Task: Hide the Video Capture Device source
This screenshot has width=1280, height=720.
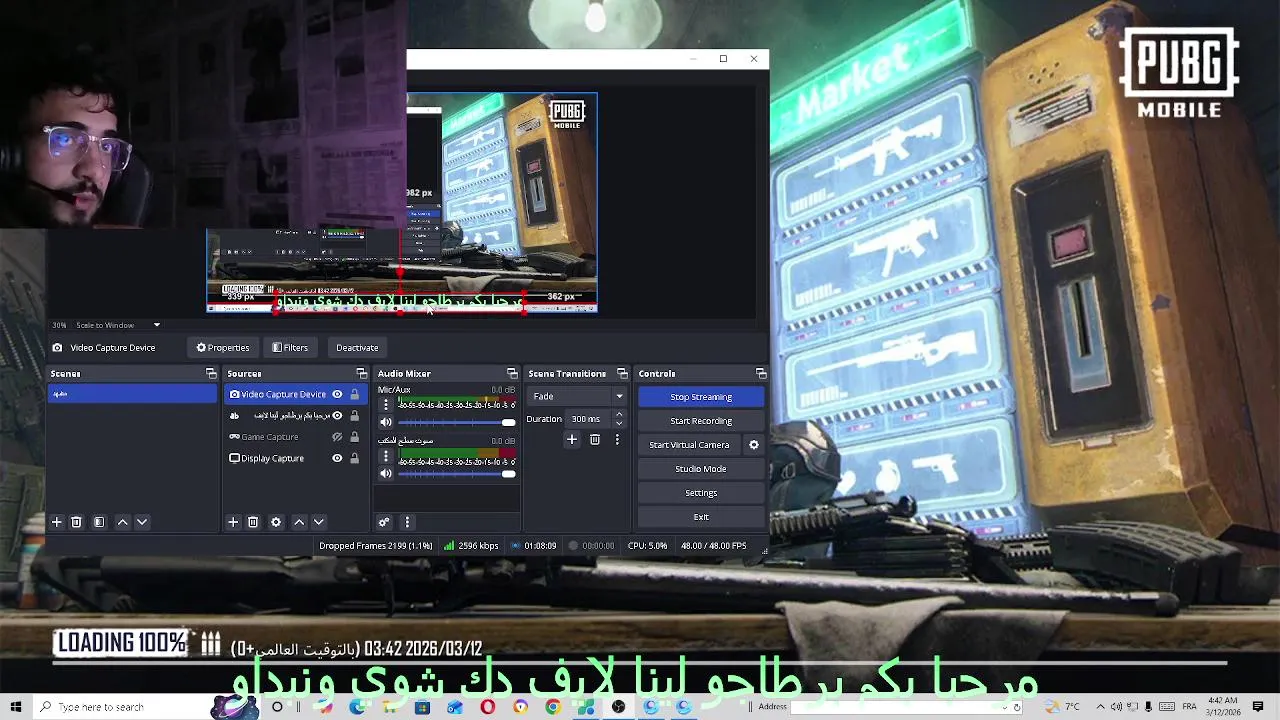Action: (337, 394)
